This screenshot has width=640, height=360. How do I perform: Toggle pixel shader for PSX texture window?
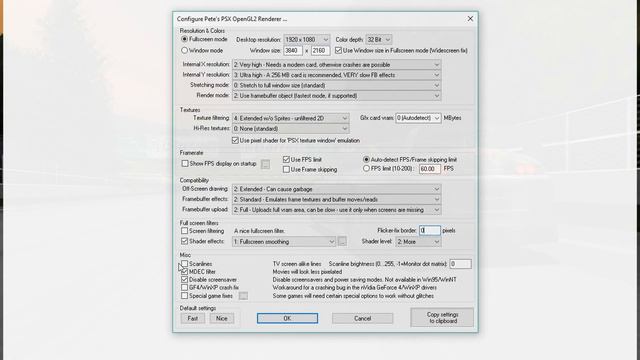click(x=235, y=140)
